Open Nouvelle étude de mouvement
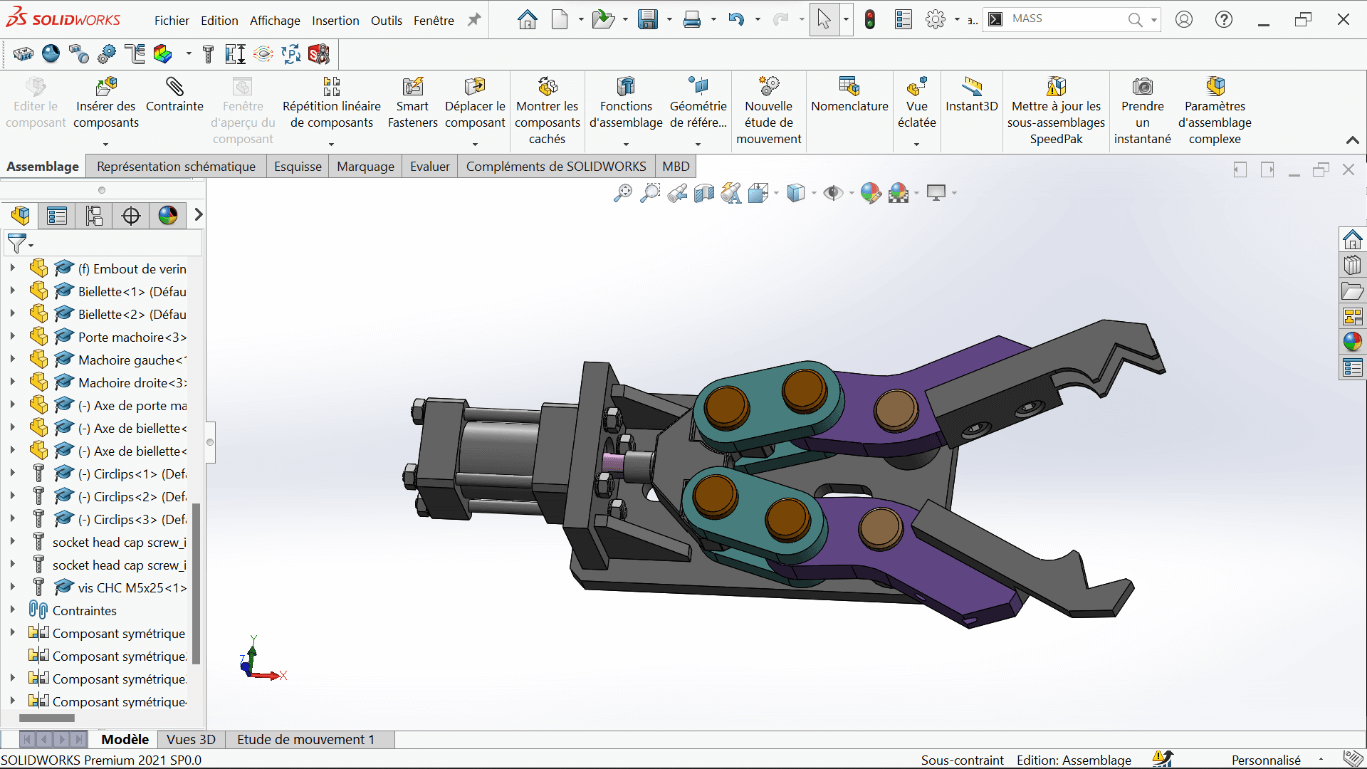 [768, 87]
